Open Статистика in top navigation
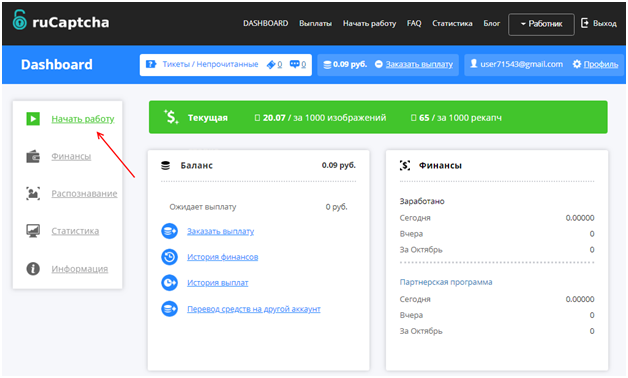This screenshot has height=378, width=628. click(452, 24)
